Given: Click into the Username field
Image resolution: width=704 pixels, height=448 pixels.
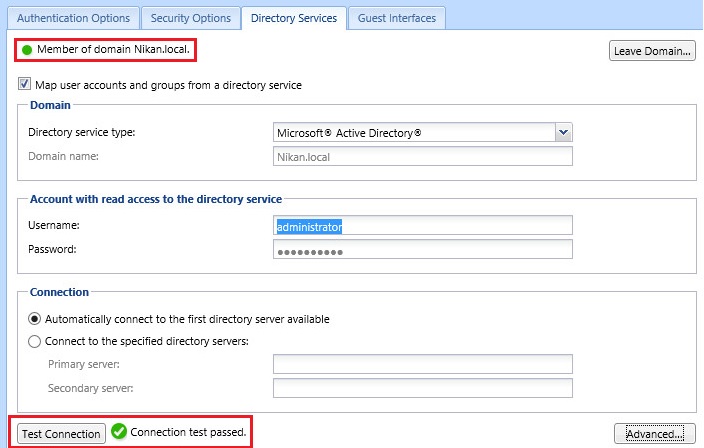Looking at the screenshot, I should [422, 226].
